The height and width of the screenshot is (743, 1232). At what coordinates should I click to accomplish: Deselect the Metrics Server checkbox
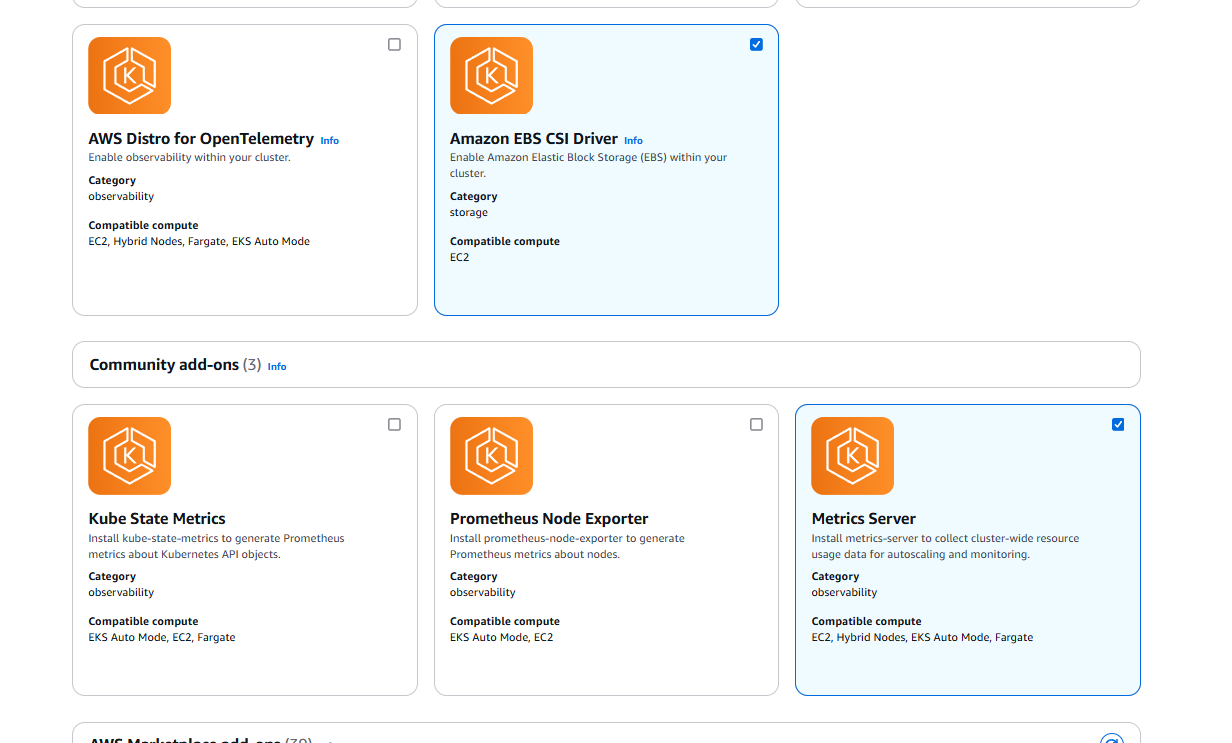[1118, 424]
